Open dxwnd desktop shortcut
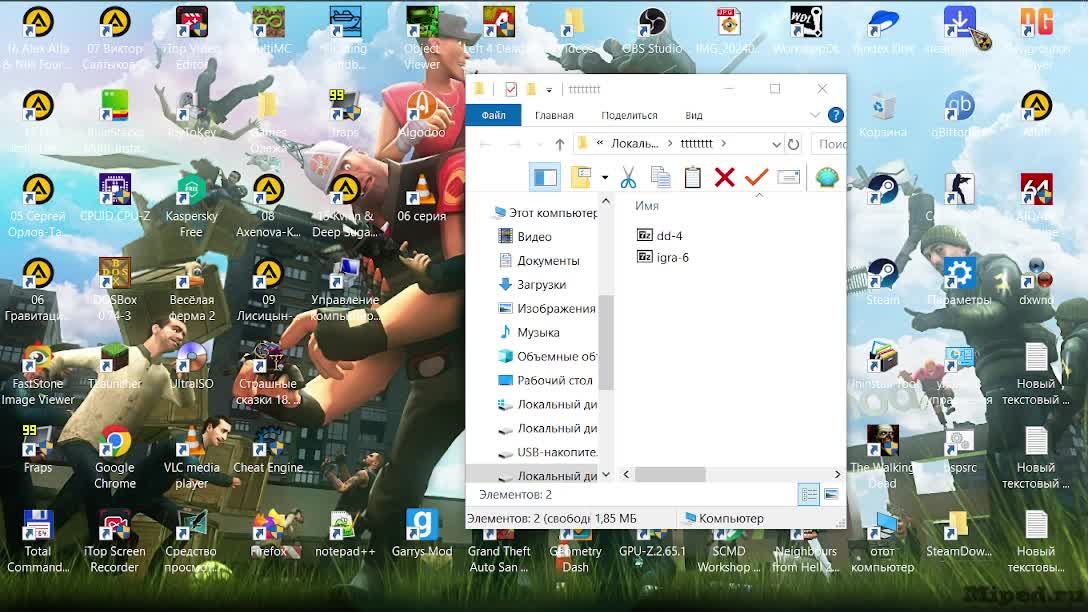This screenshot has width=1088, height=612. [1036, 282]
